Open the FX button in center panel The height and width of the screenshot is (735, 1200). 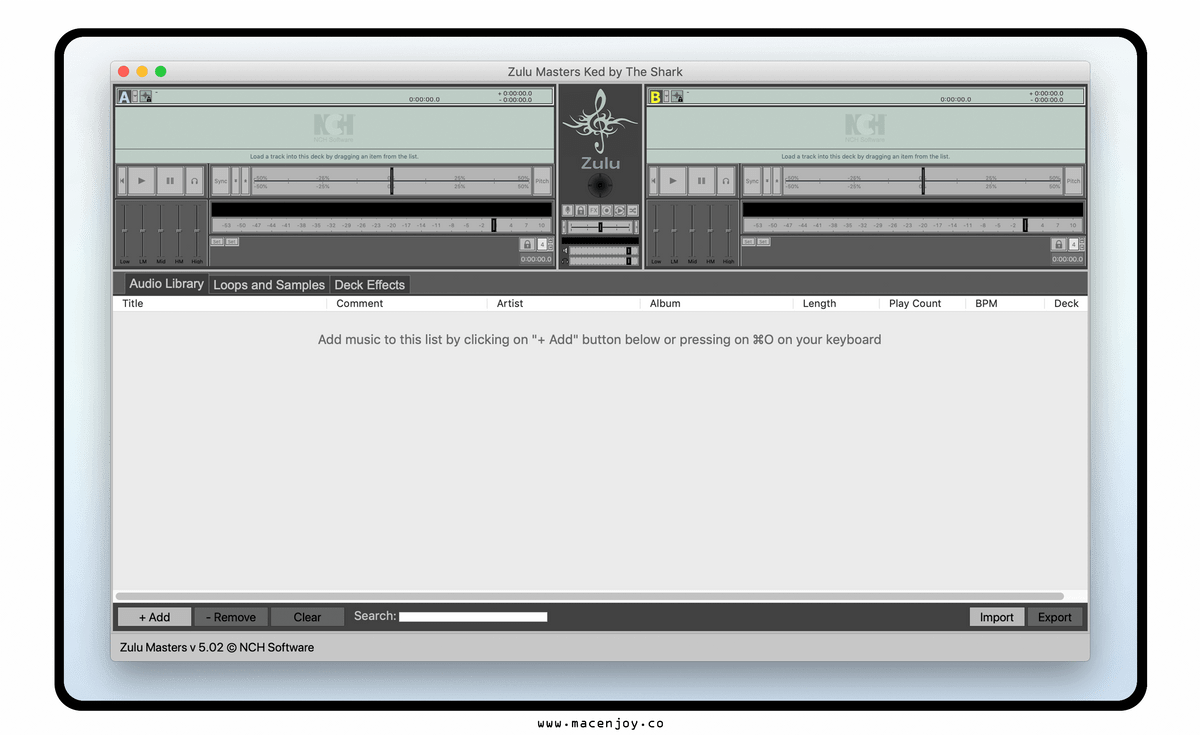point(594,210)
